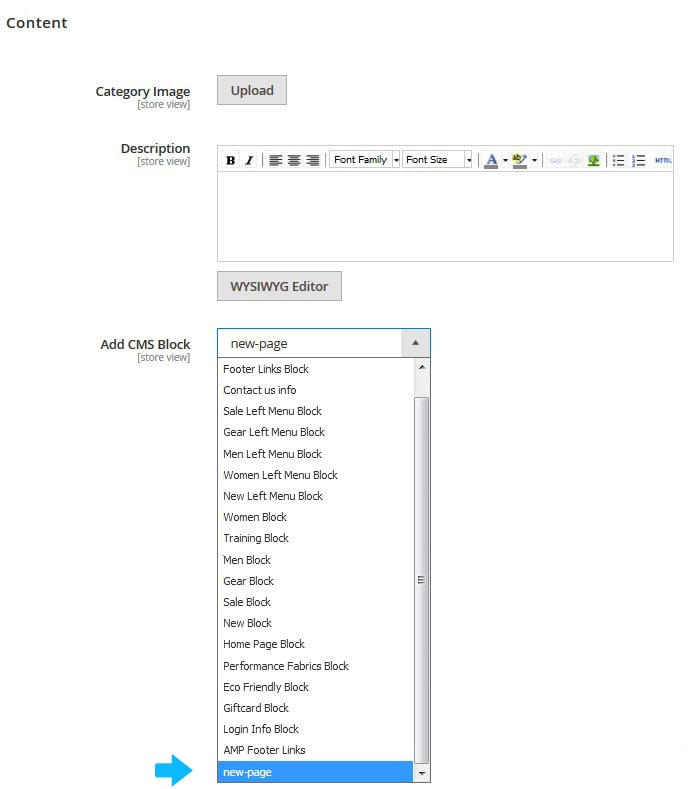Viewport: 694px width, 789px height.
Task: Pick Men Left Menu Block
Action: pyautogui.click(x=316, y=454)
